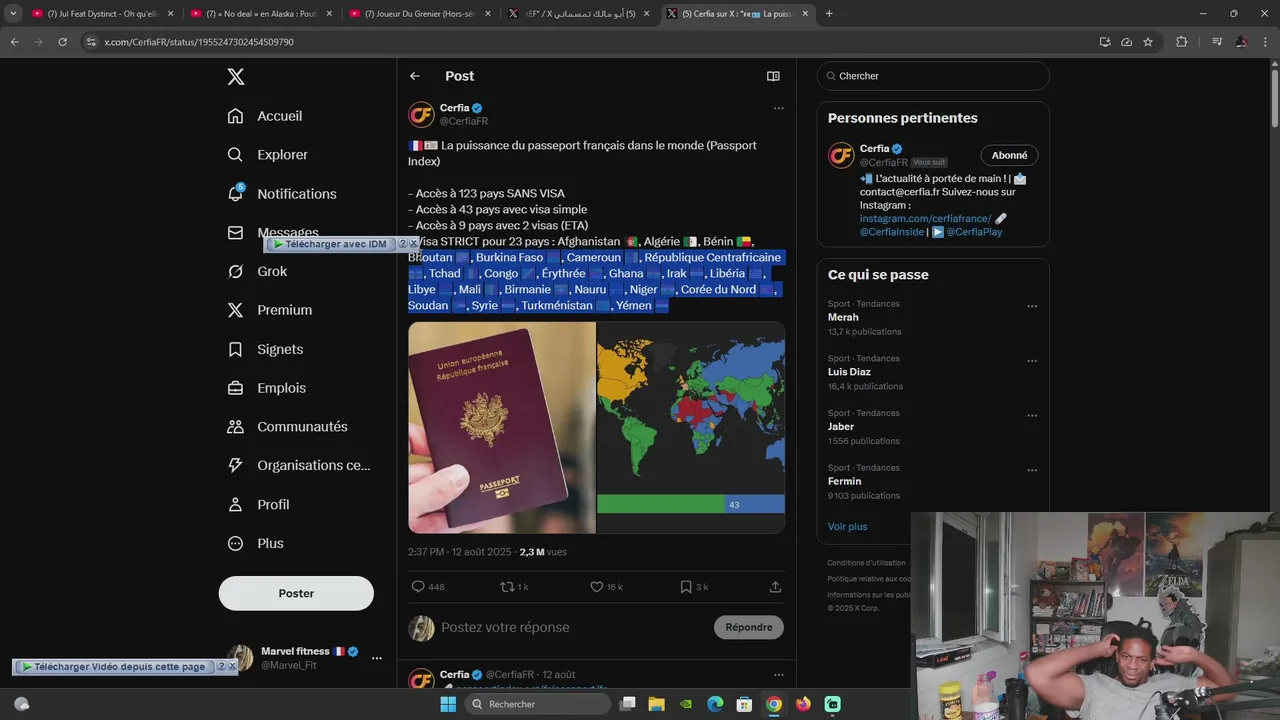
Task: Launch Firefox from the taskbar
Action: coord(803,704)
